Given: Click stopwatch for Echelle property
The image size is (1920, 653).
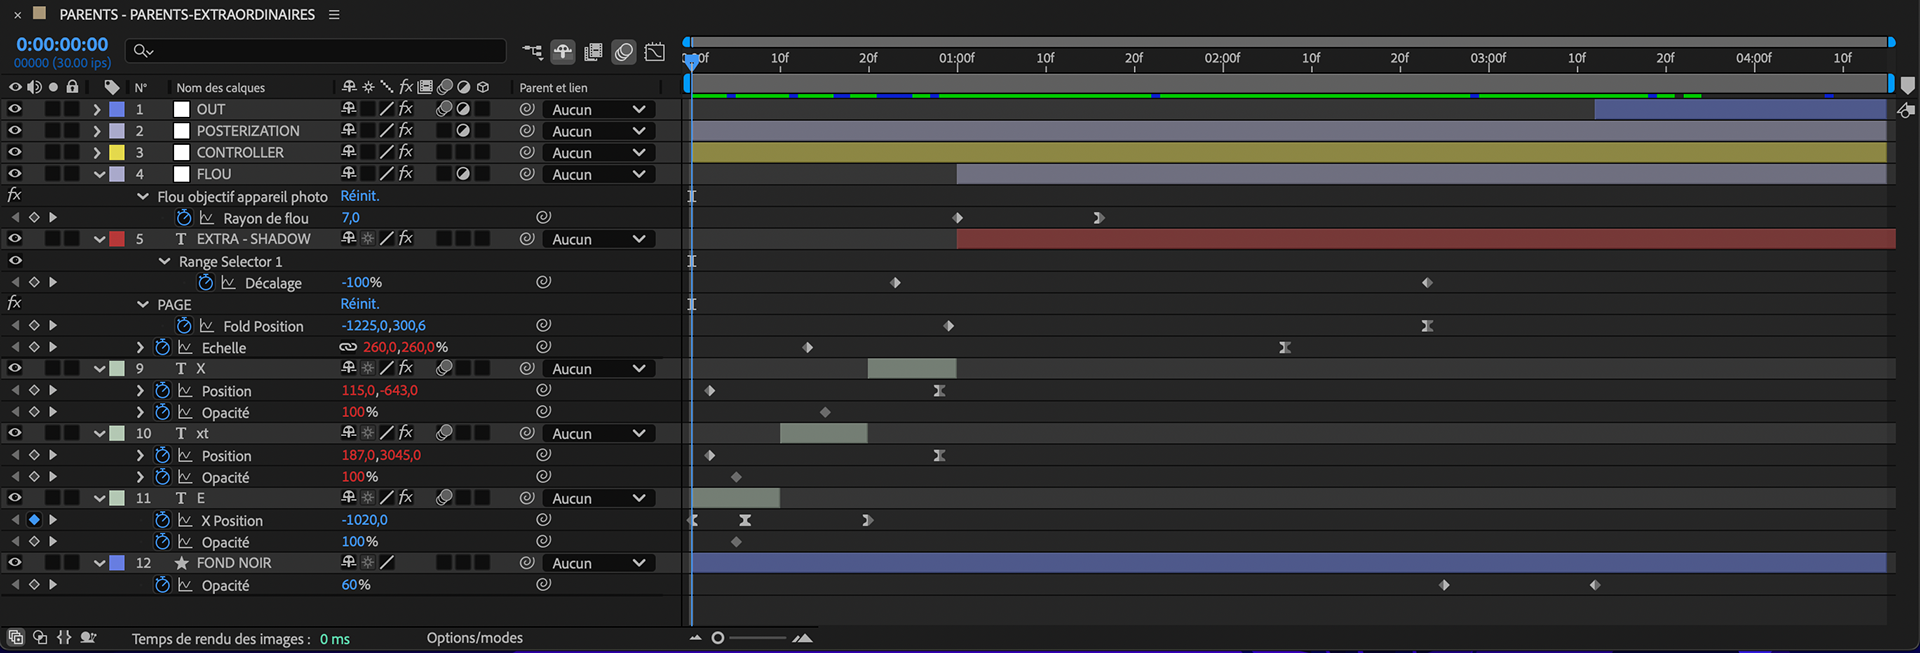Looking at the screenshot, I should coord(162,347).
